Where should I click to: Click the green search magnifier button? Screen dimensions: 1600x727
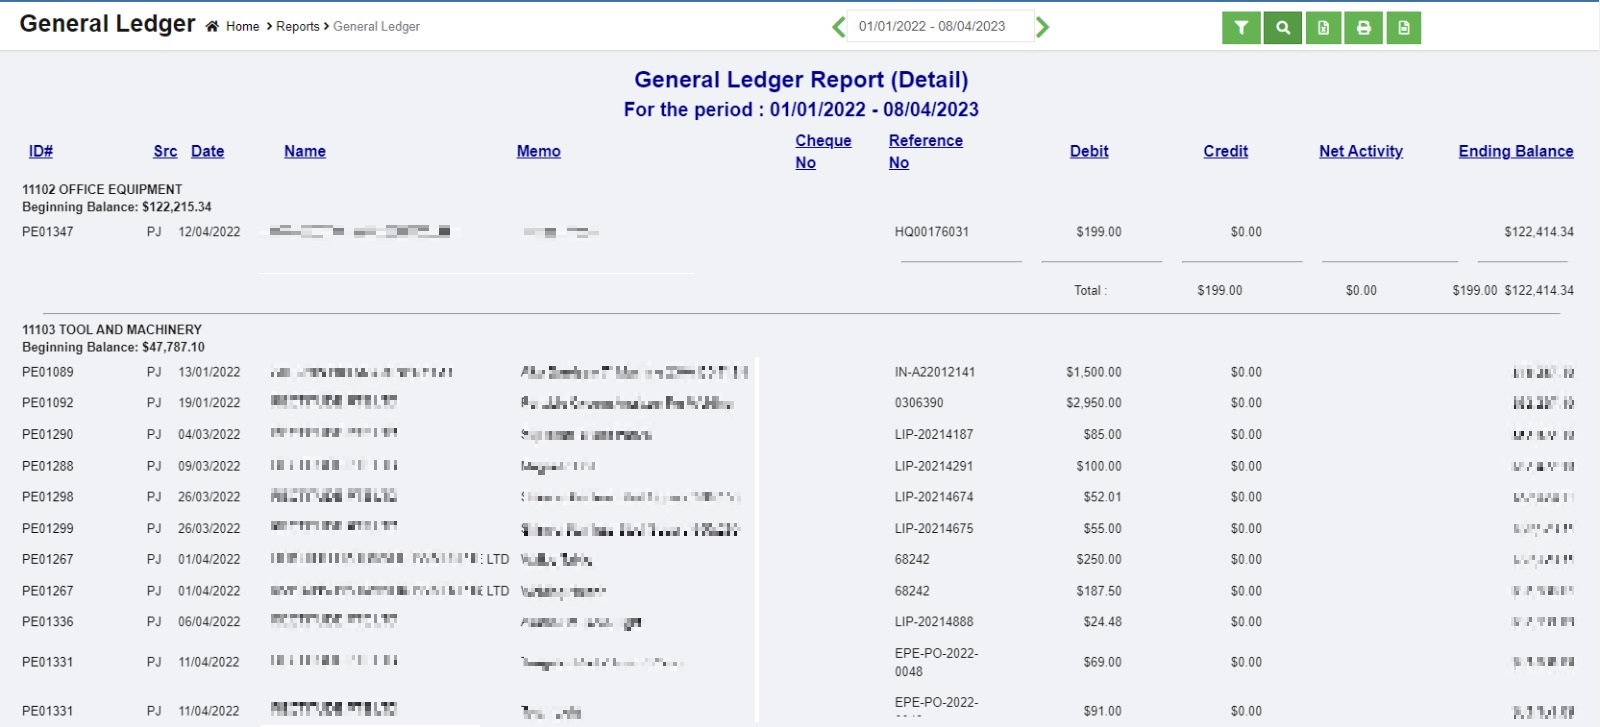coord(1282,28)
